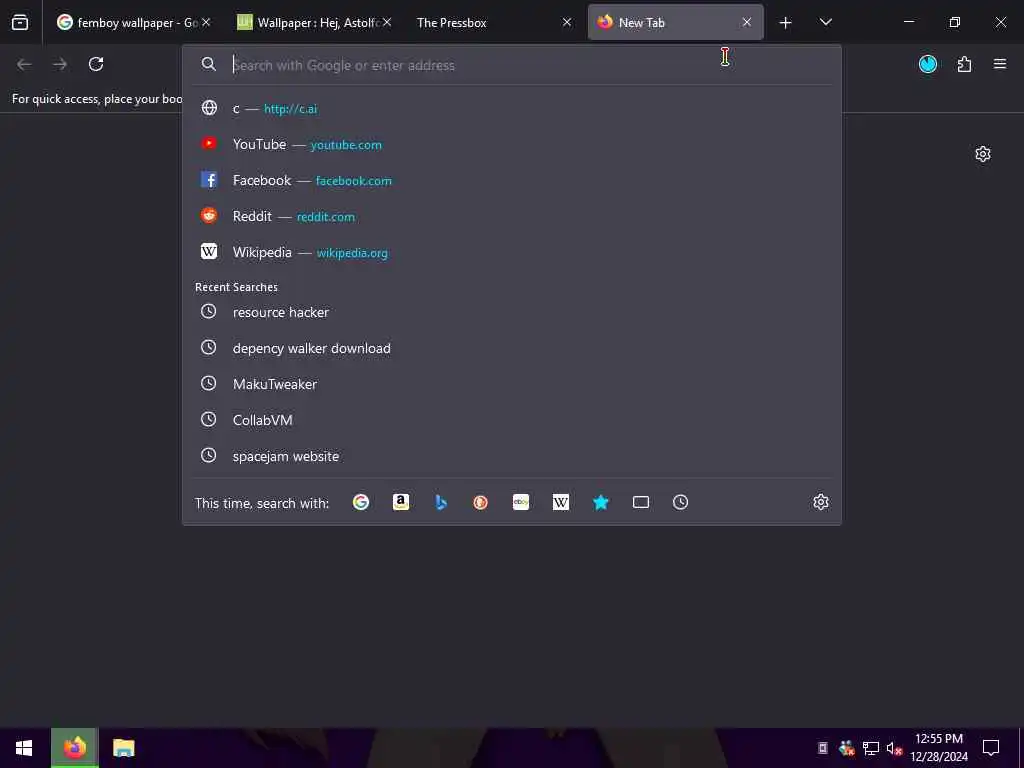Search this time with DuckDuckGo
1024x768 pixels.
(481, 502)
